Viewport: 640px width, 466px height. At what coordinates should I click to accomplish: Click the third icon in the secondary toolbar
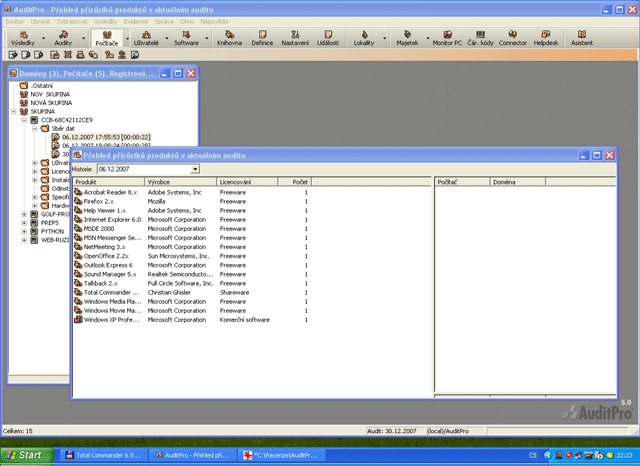[x=39, y=55]
